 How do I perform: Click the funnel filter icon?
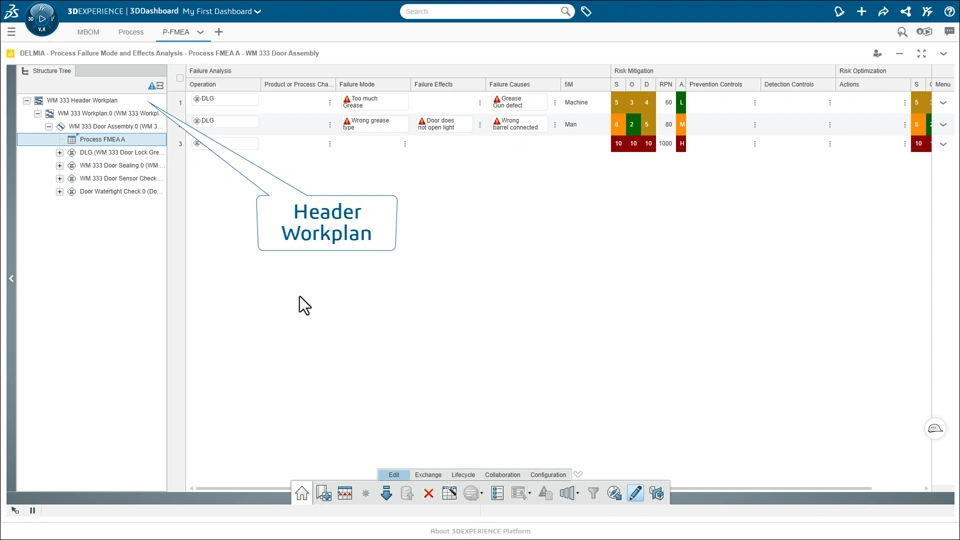(593, 493)
